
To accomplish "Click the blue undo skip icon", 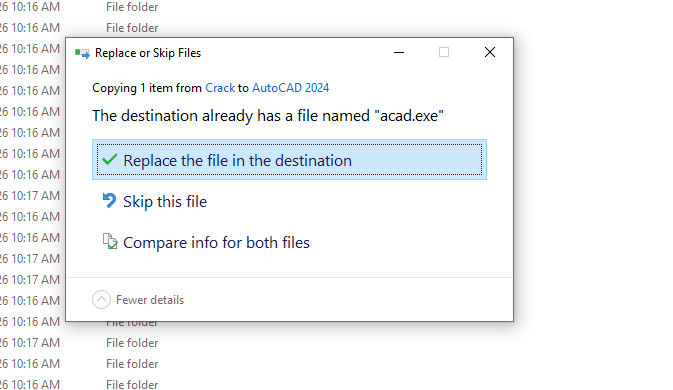I will coord(109,200).
